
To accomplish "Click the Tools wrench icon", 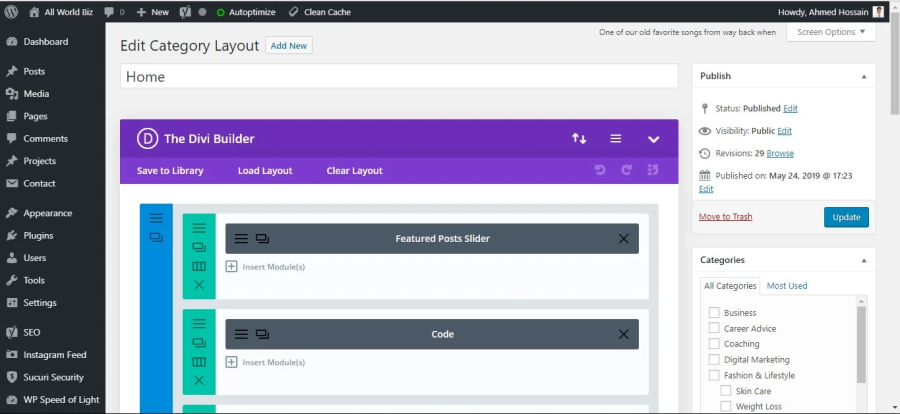I will click(x=11, y=280).
